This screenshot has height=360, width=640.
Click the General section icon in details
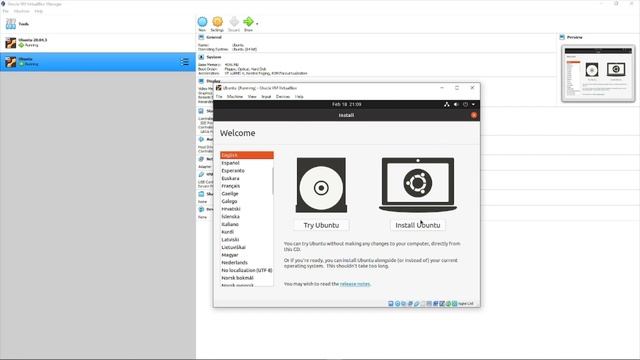tap(201, 37)
